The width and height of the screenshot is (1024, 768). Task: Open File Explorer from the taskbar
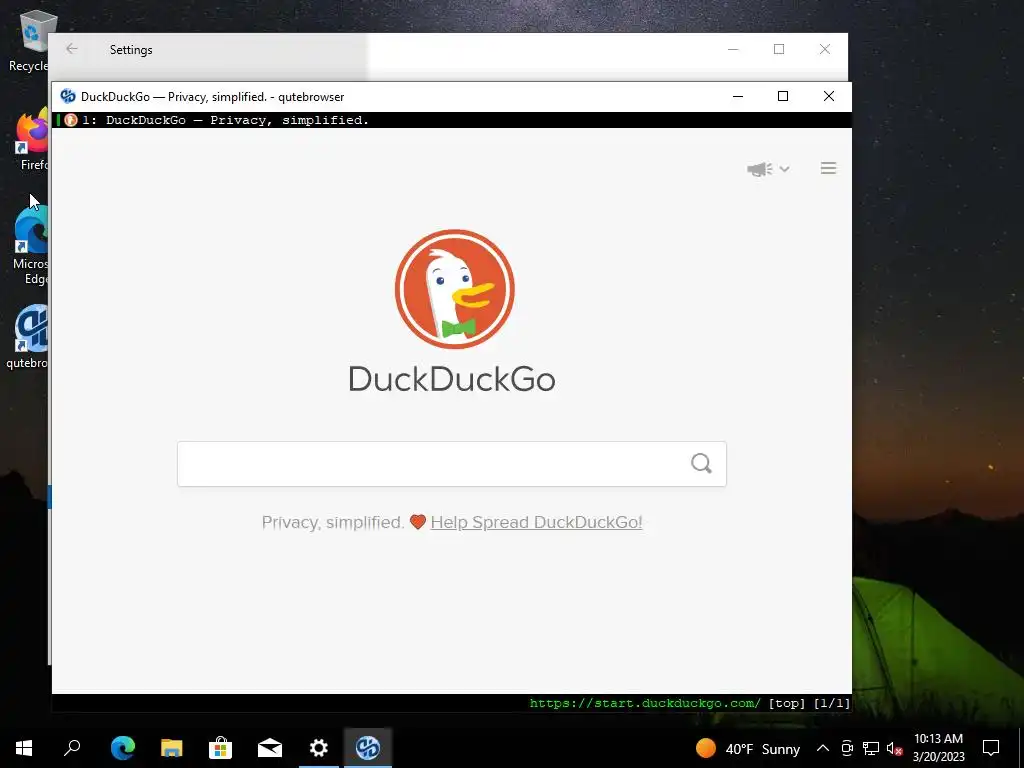[x=172, y=748]
